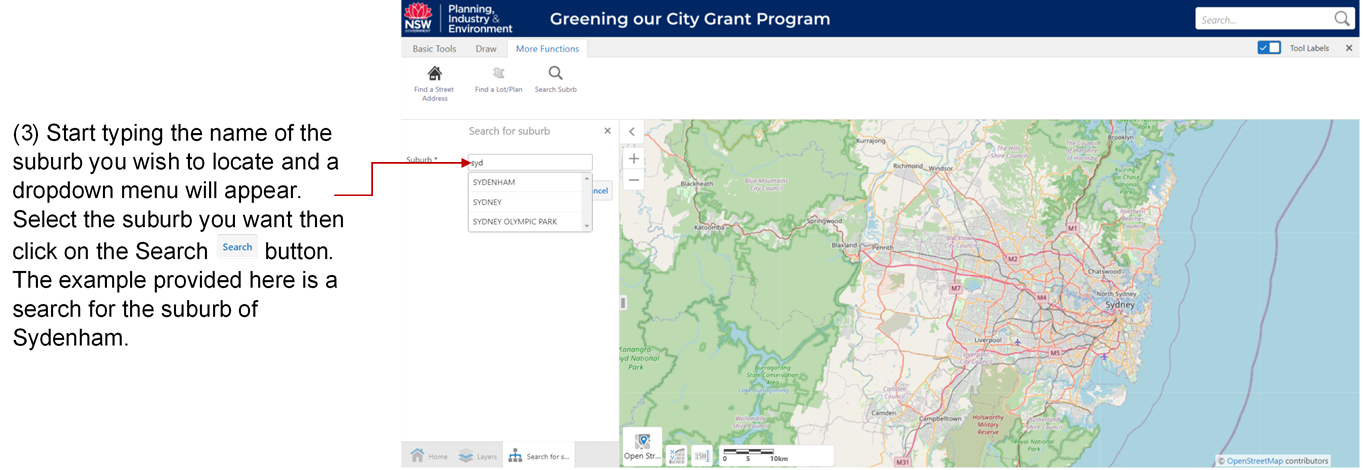Close the Search for suburb panel
This screenshot has height=470, width=1363.
[607, 131]
